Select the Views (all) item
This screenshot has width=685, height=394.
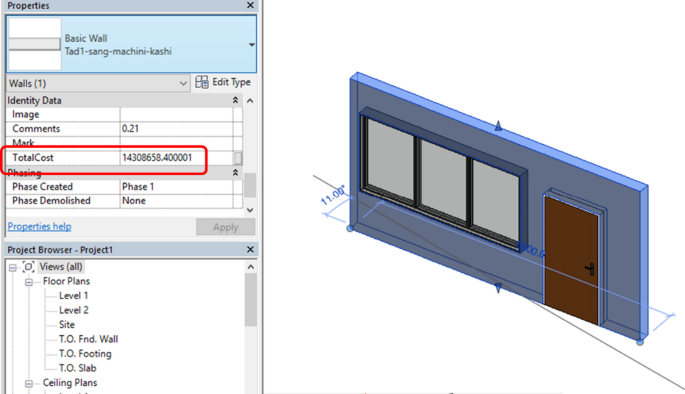pos(61,267)
